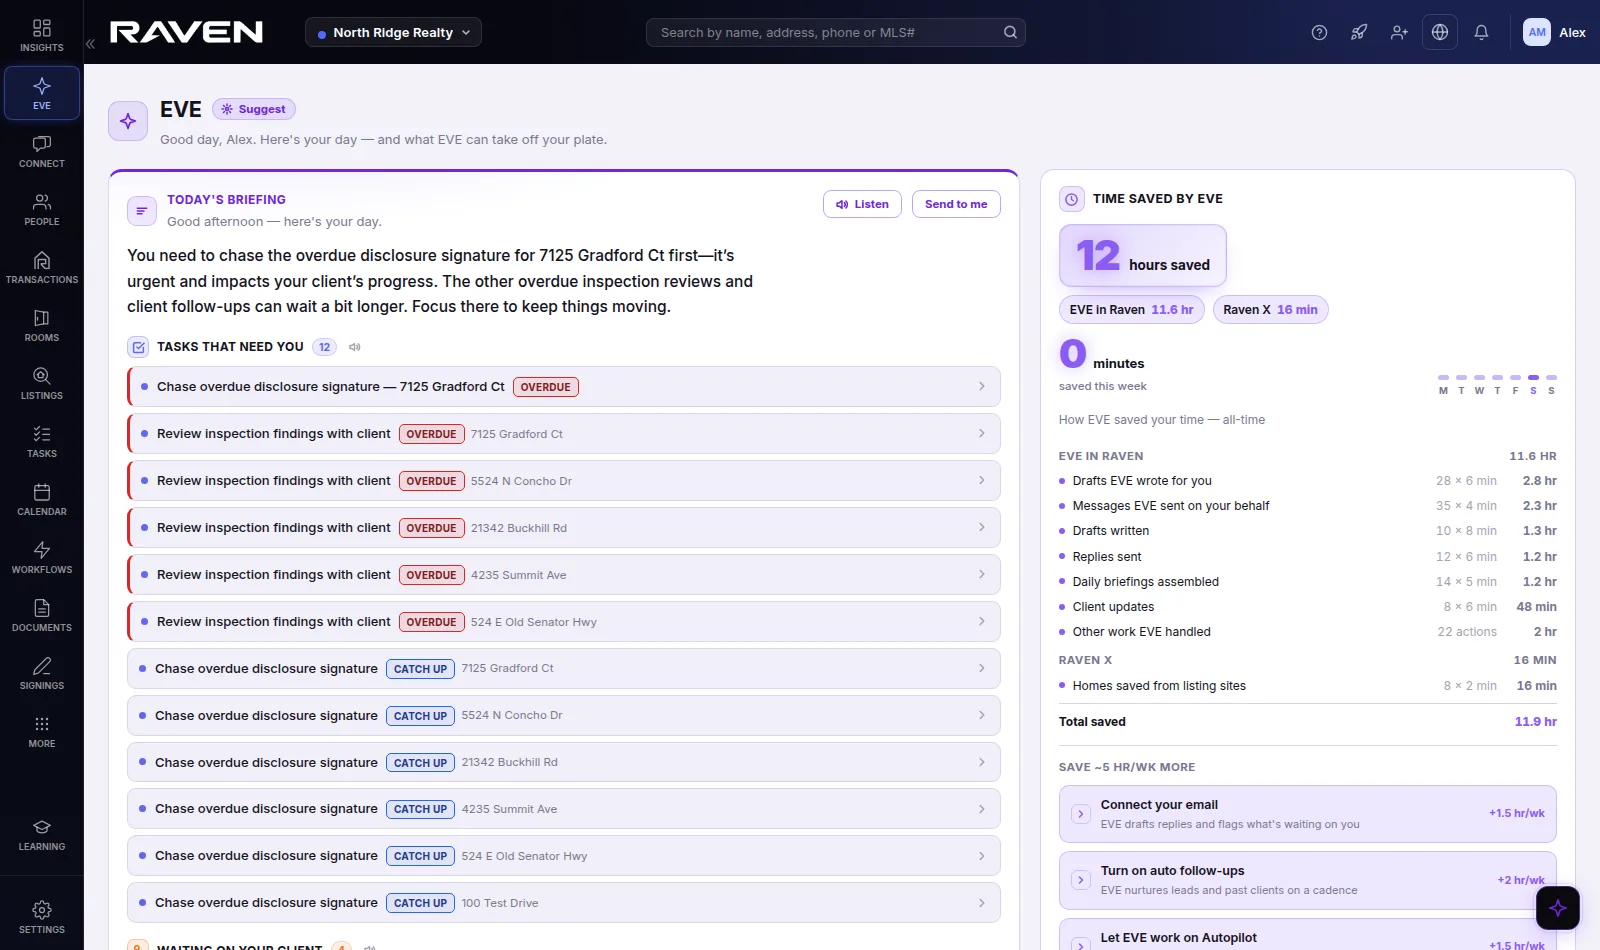1600x950 pixels.
Task: Click the Listen button
Action: click(x=862, y=204)
